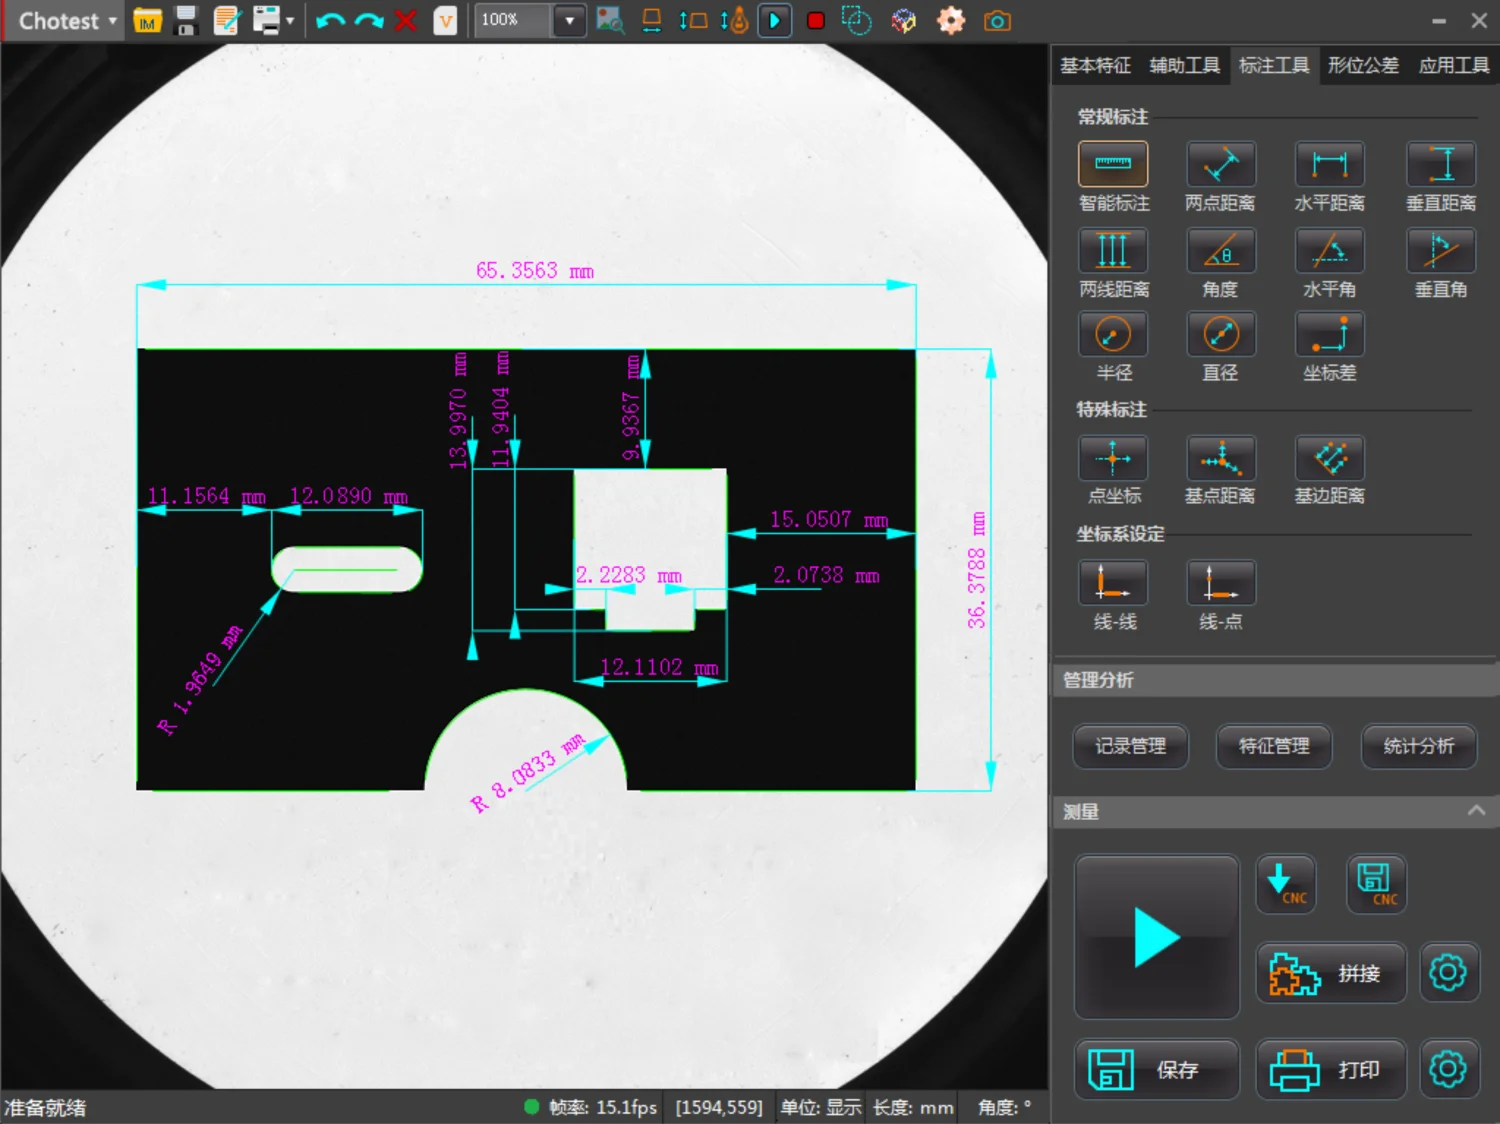Click the 记录管理 button

pyautogui.click(x=1130, y=746)
